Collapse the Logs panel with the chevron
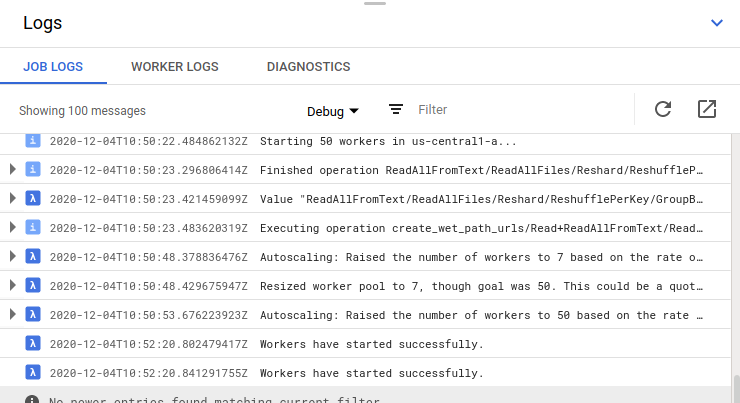Image resolution: width=740 pixels, height=403 pixels. click(x=716, y=23)
